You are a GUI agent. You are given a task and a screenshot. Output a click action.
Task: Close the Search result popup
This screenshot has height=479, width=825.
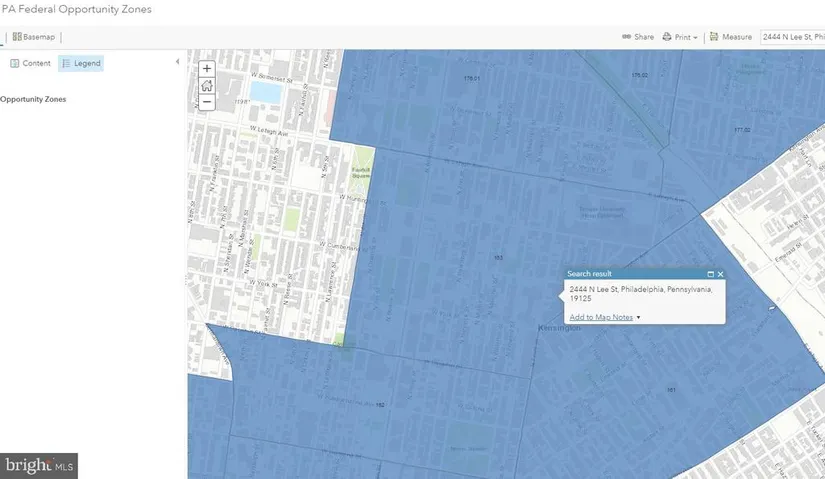click(x=720, y=274)
